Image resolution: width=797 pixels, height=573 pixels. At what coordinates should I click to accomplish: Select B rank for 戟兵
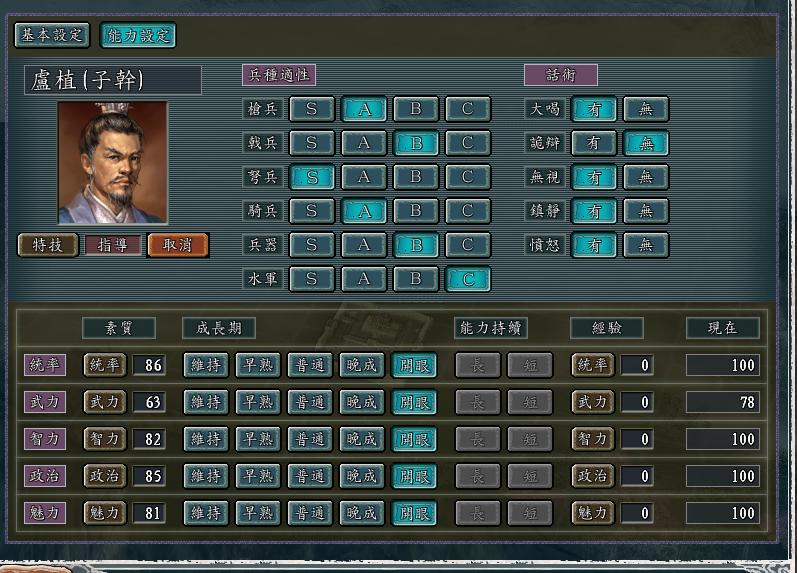coord(416,143)
